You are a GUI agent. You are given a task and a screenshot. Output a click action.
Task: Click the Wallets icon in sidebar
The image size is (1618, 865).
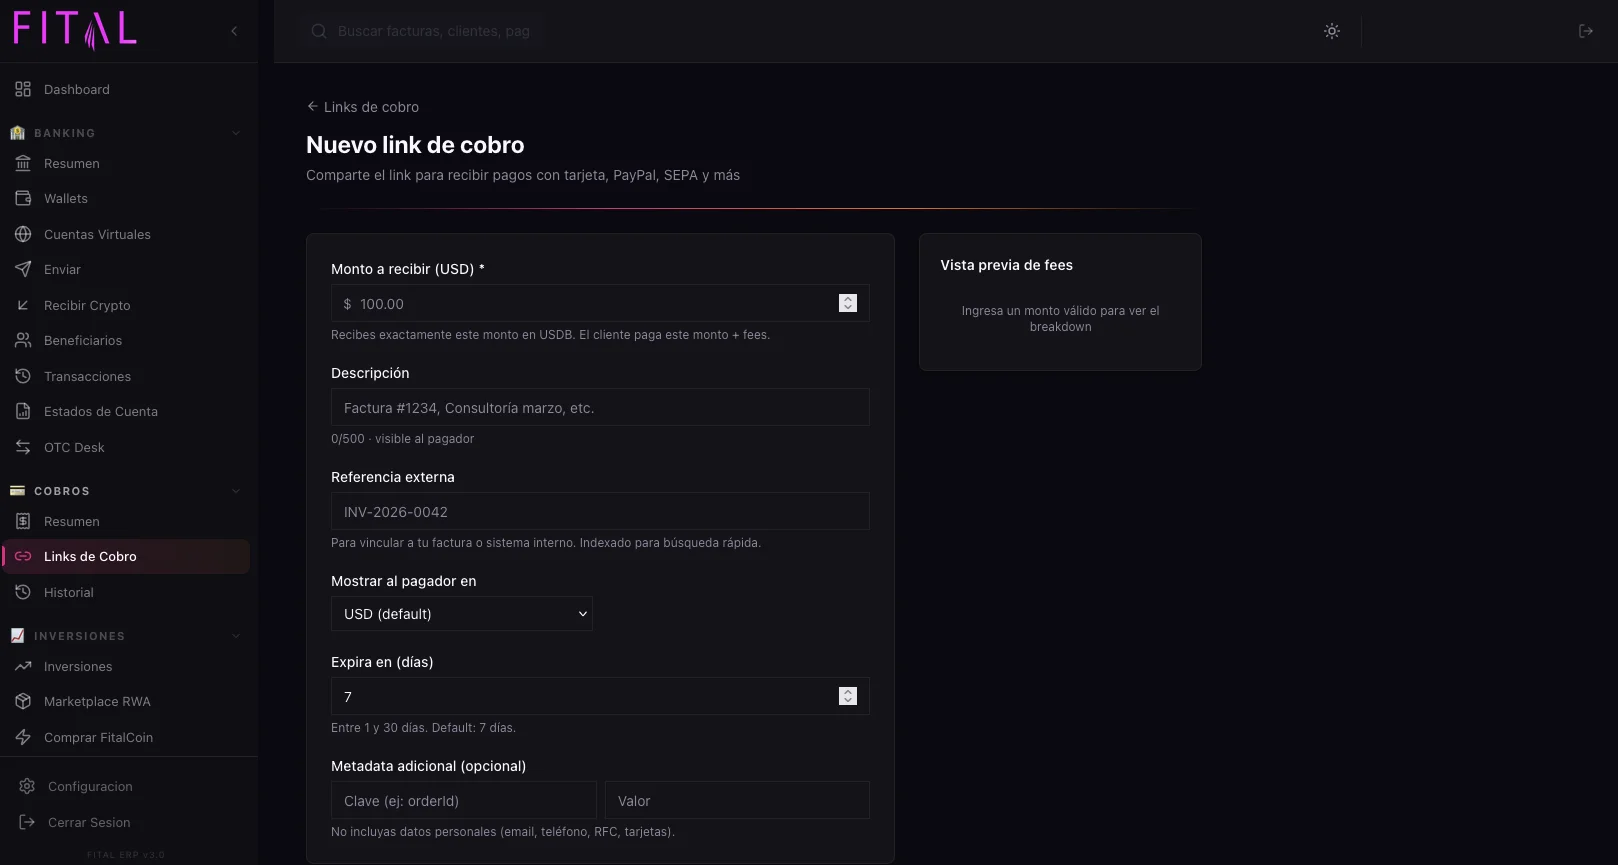[23, 198]
